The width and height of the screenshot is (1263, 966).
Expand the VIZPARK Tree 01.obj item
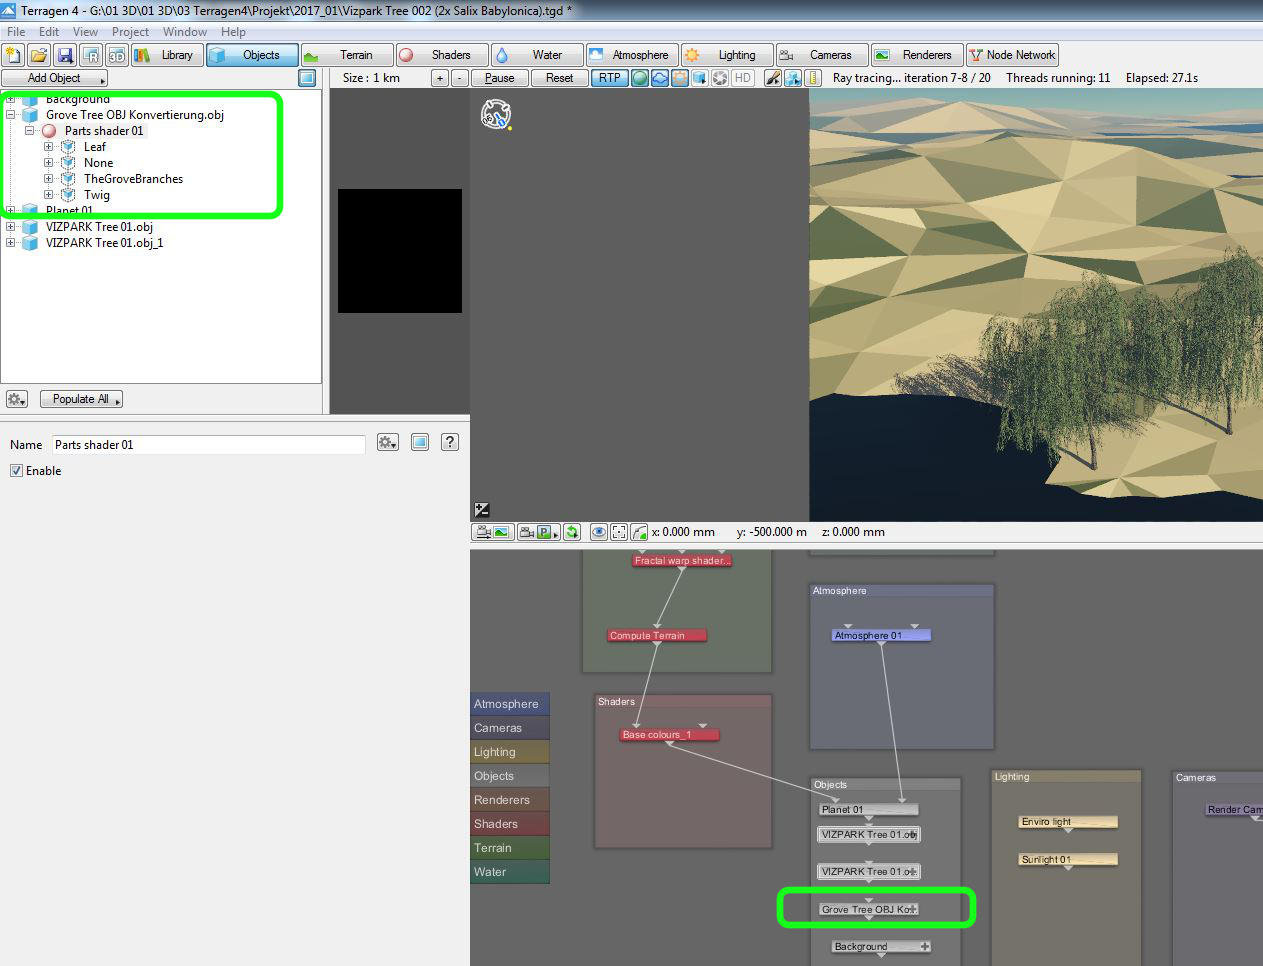[x=11, y=227]
